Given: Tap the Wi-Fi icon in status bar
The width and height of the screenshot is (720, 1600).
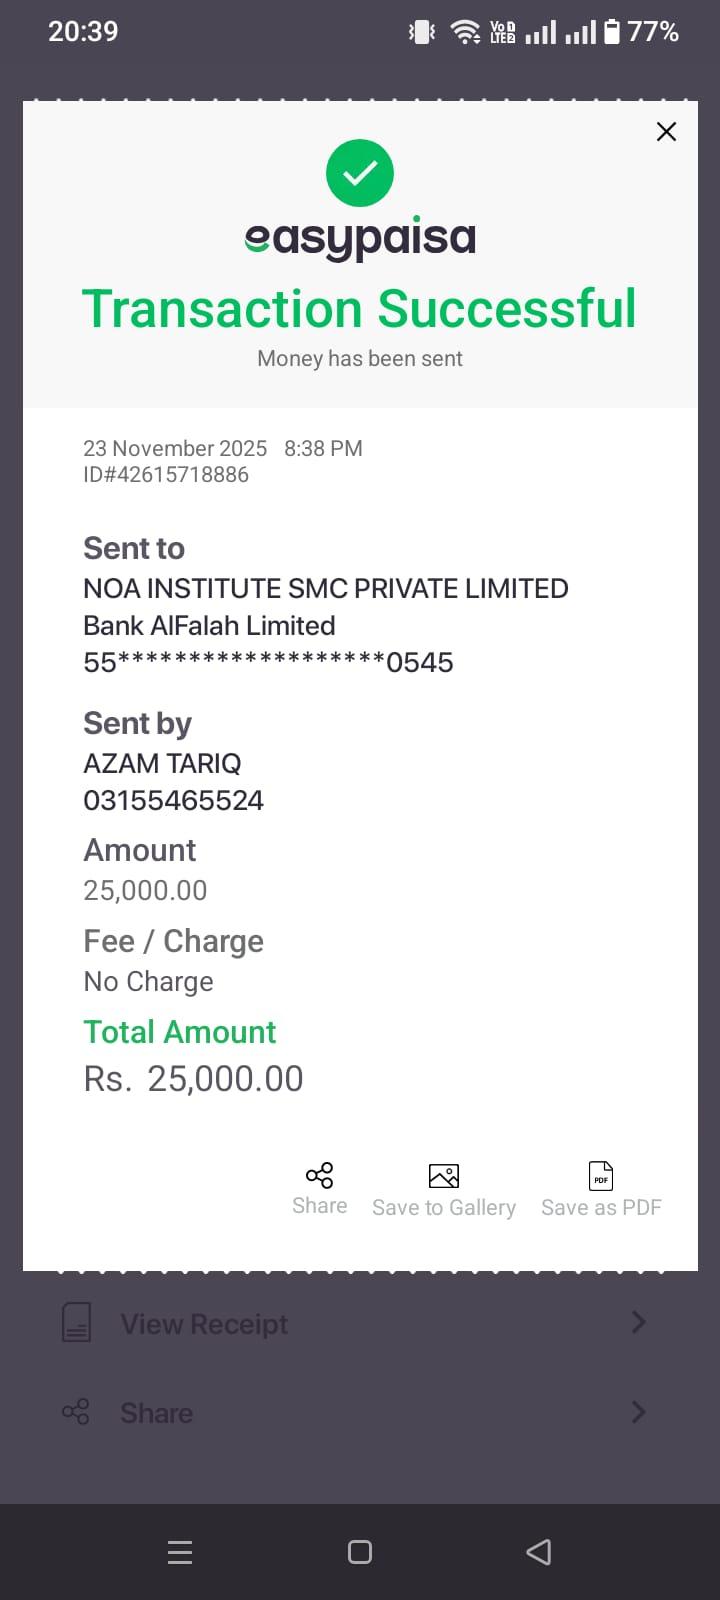Looking at the screenshot, I should point(465,32).
